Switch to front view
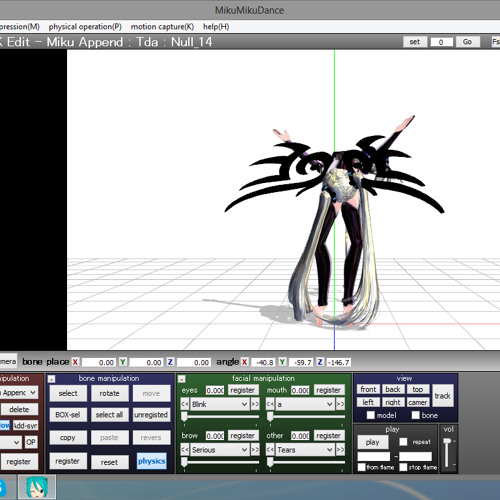 click(x=368, y=389)
